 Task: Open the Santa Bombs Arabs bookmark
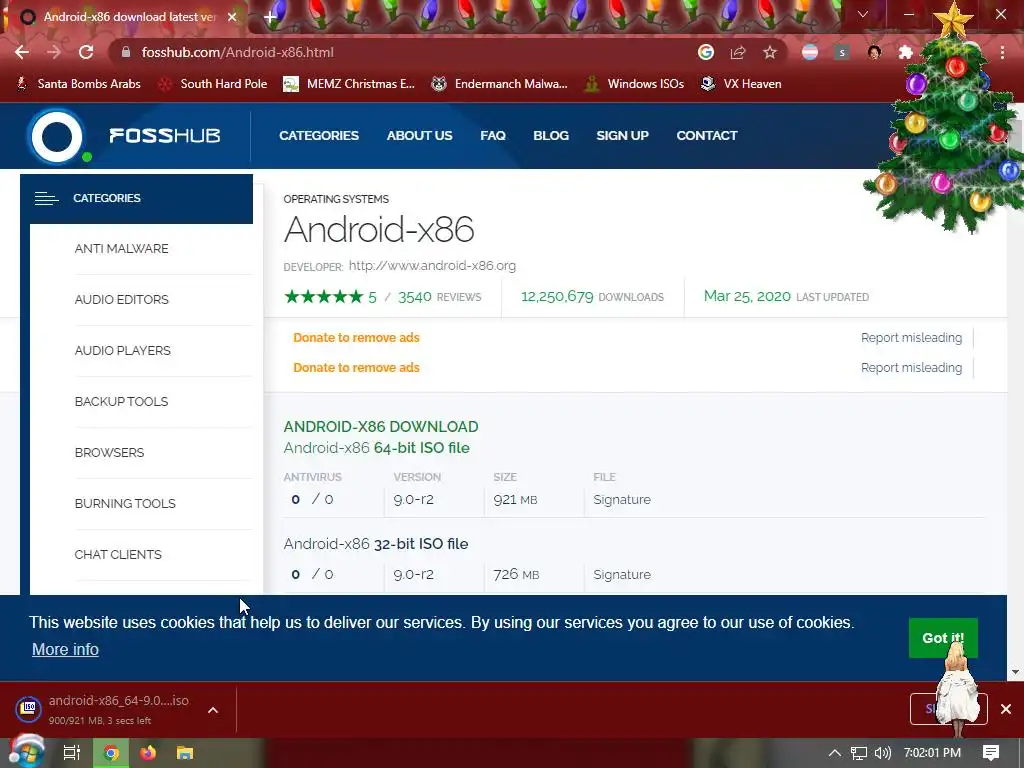click(78, 84)
